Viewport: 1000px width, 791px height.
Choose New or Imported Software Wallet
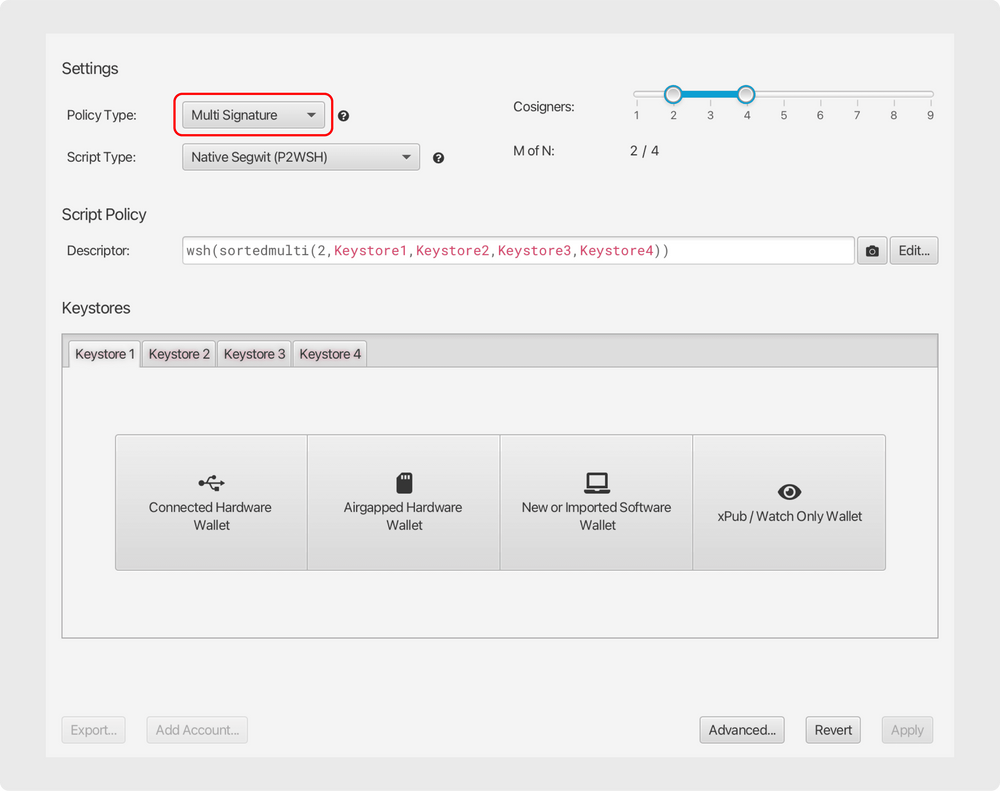point(596,502)
